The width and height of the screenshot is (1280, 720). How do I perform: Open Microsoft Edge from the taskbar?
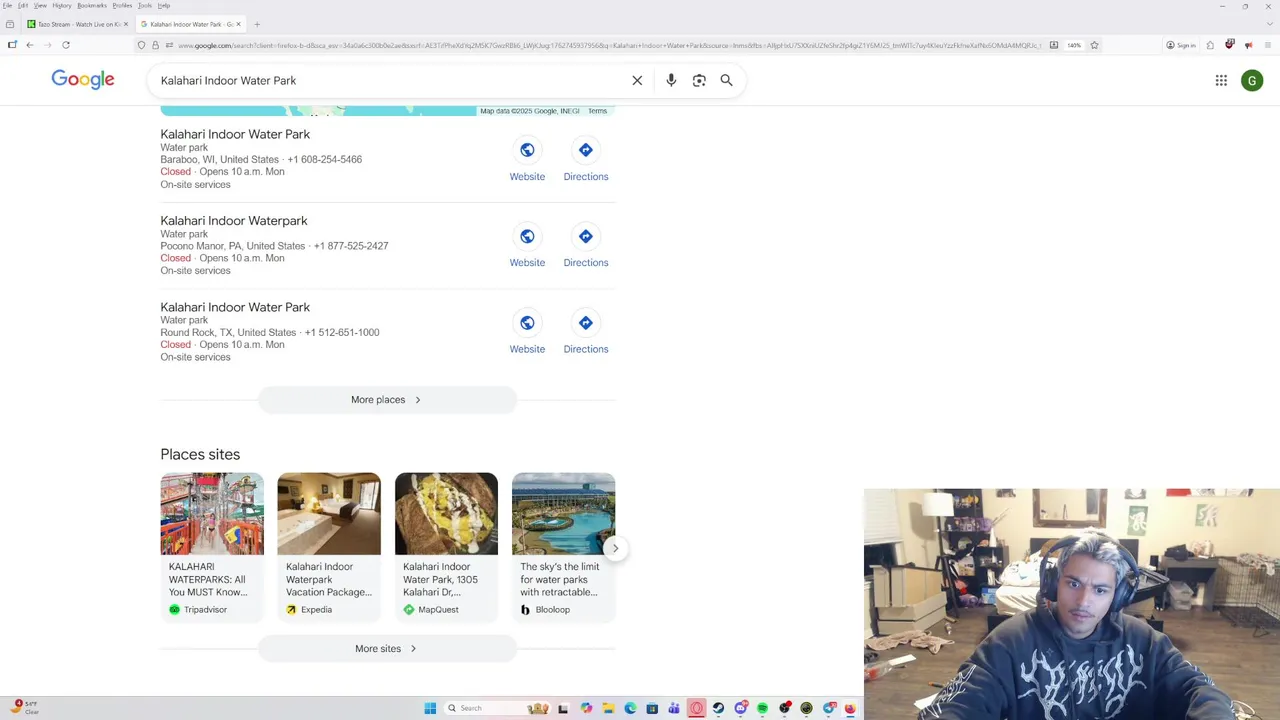click(631, 708)
